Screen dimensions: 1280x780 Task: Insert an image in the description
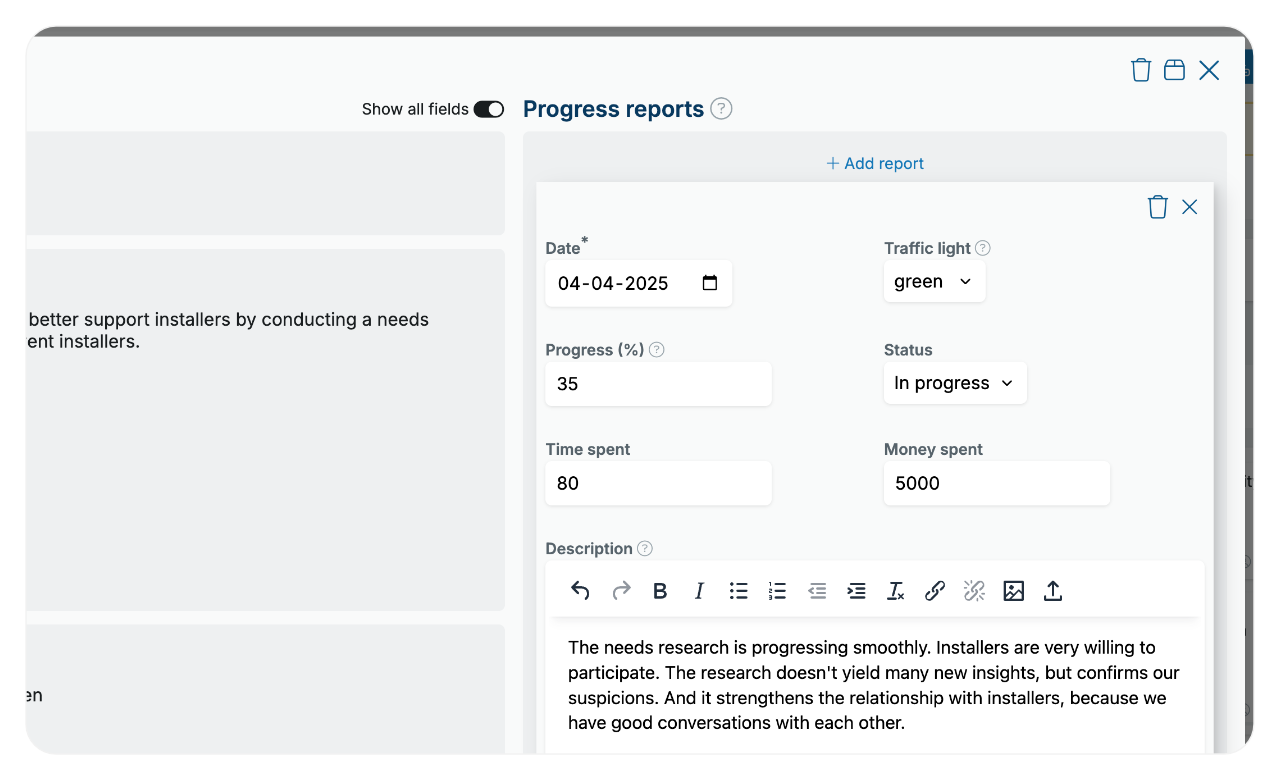(x=1014, y=591)
